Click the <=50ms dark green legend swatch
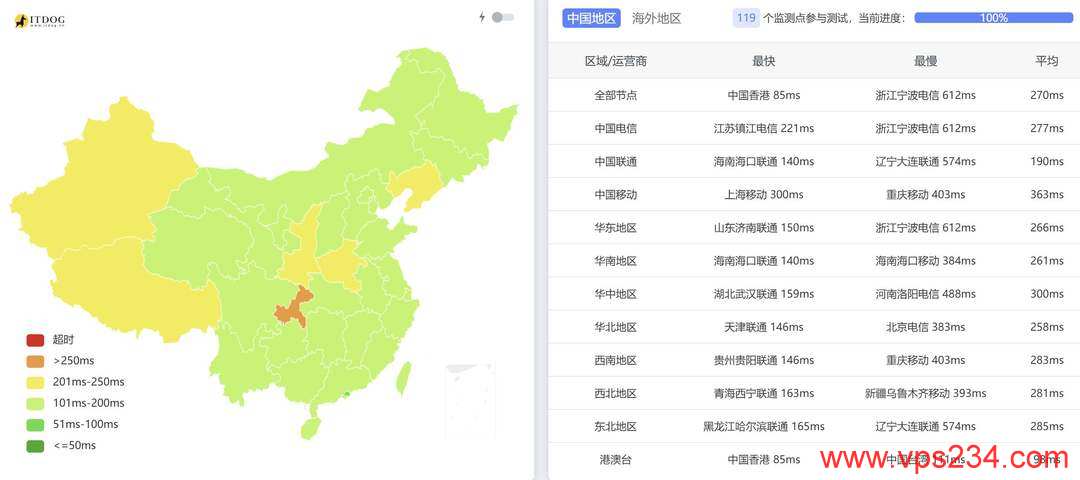The height and width of the screenshot is (480, 1080). click(x=35, y=446)
